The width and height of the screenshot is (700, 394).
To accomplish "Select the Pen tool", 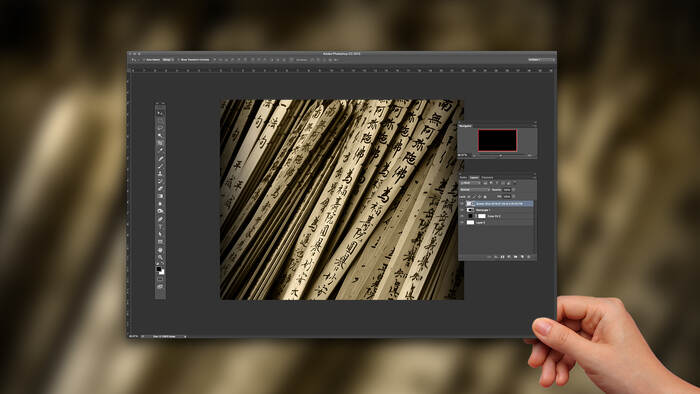I will [160, 219].
